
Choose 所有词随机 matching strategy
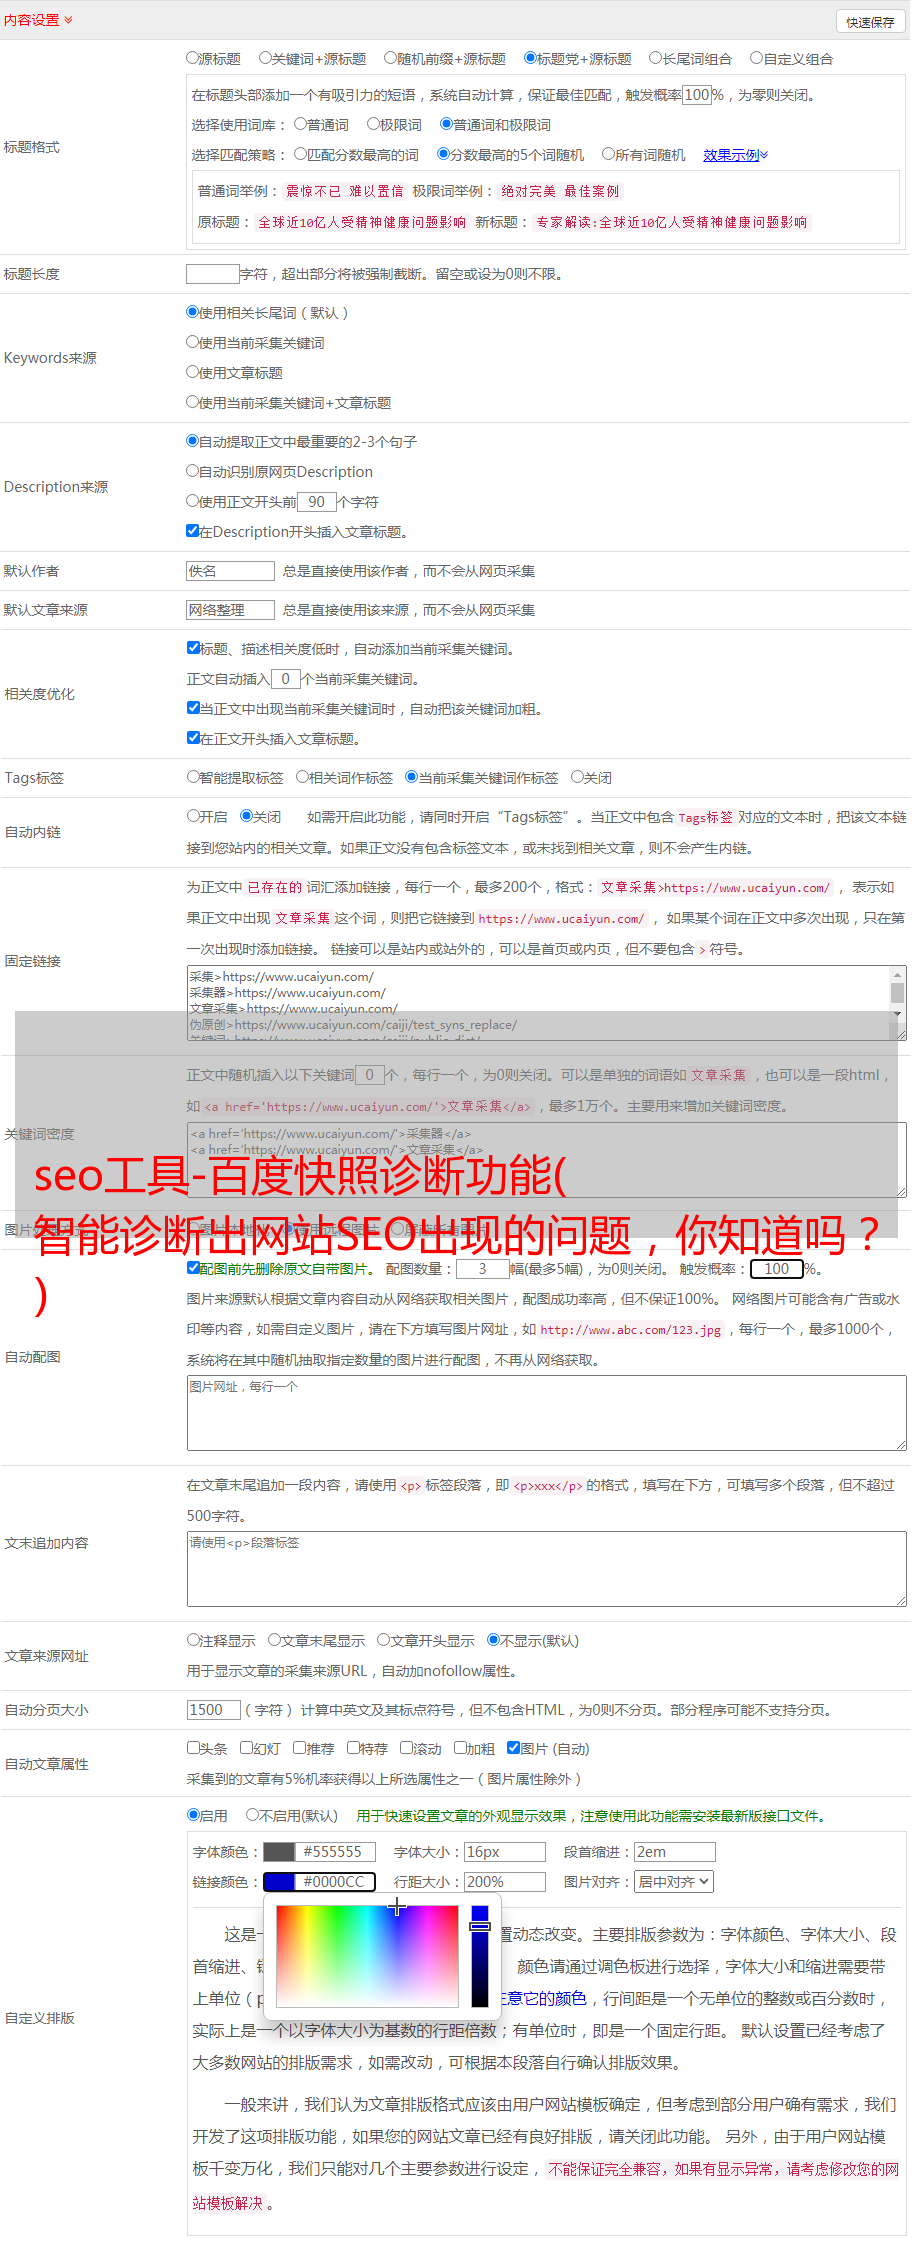click(x=608, y=154)
